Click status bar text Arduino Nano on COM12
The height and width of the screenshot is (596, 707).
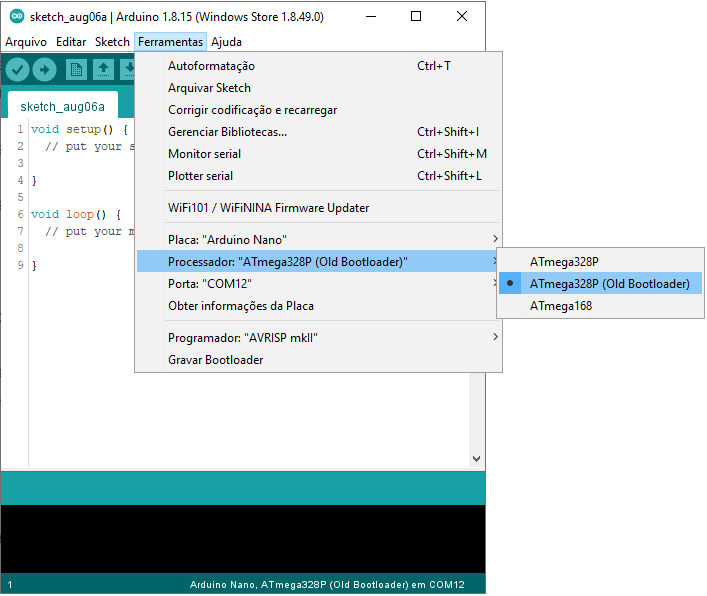point(327,585)
